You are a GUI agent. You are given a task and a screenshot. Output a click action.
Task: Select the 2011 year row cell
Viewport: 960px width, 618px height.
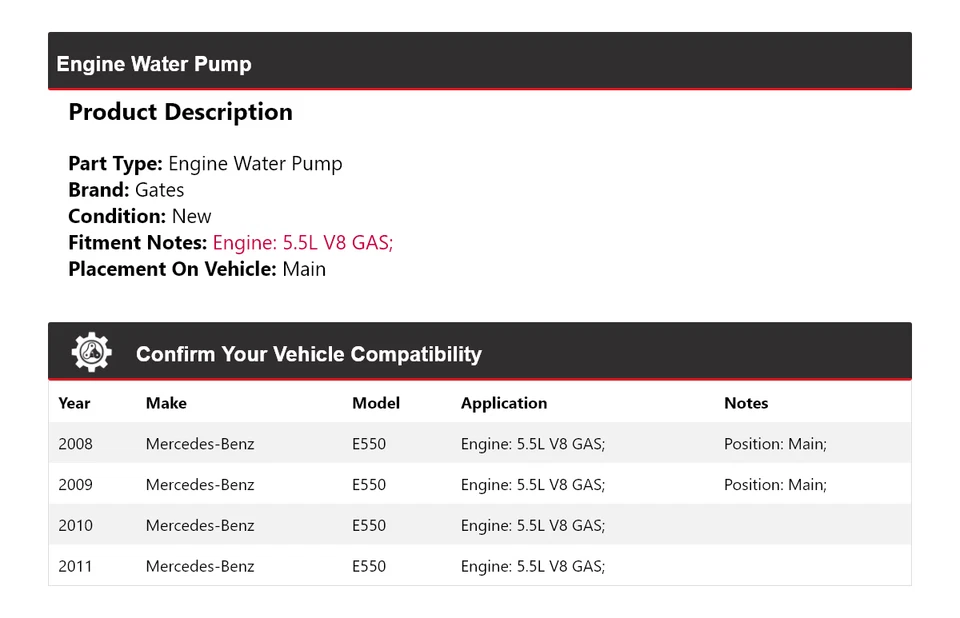[75, 566]
